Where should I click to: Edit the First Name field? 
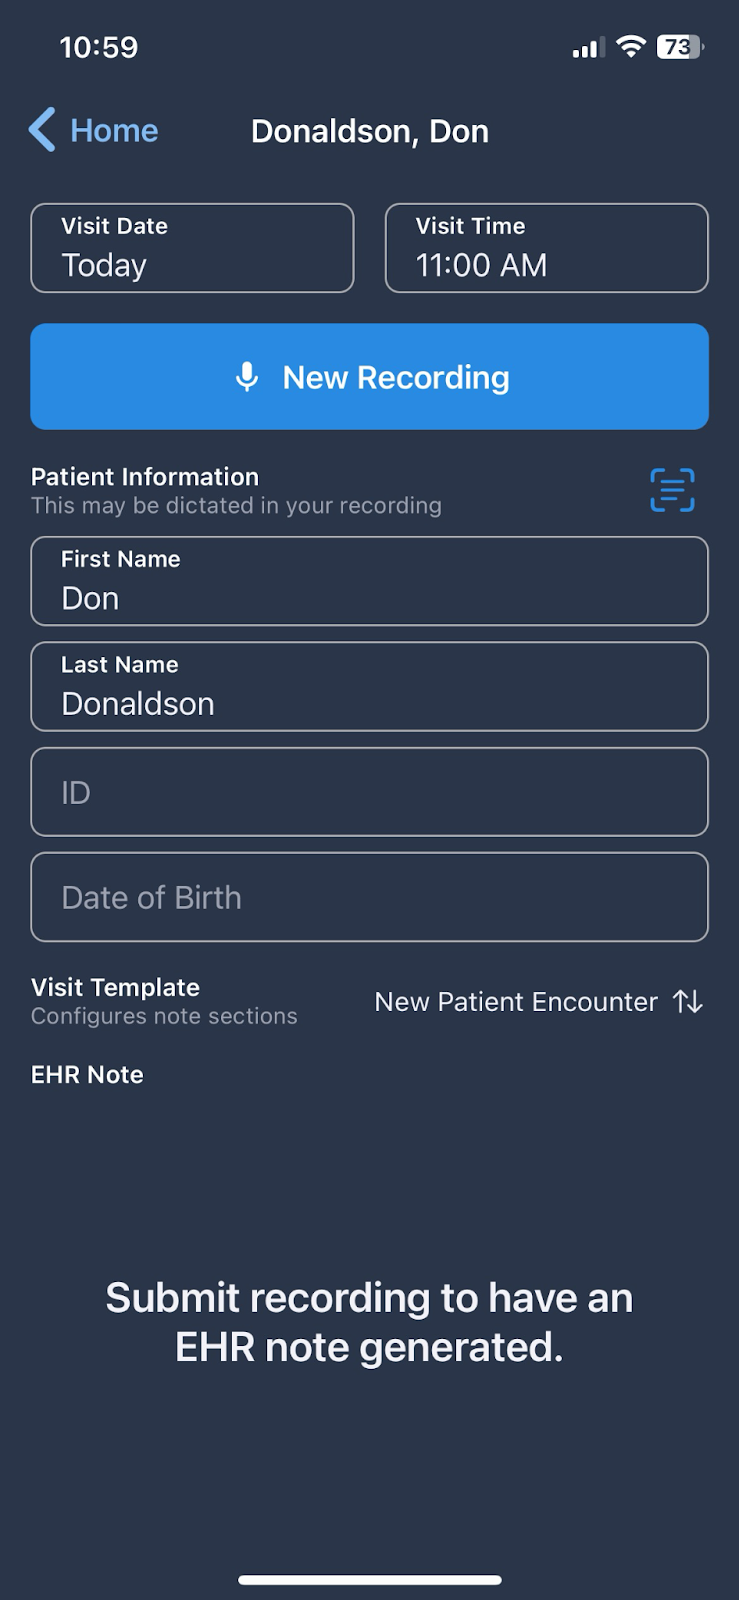coord(369,581)
